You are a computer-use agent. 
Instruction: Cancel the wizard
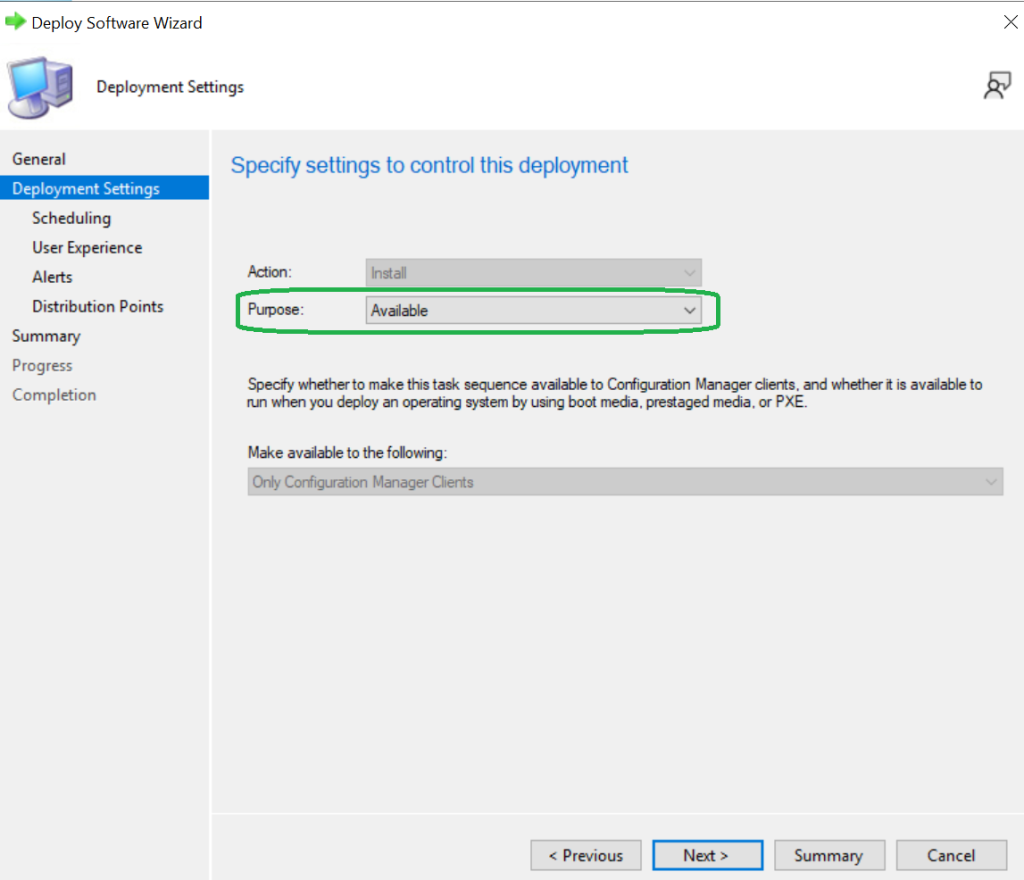(x=952, y=855)
